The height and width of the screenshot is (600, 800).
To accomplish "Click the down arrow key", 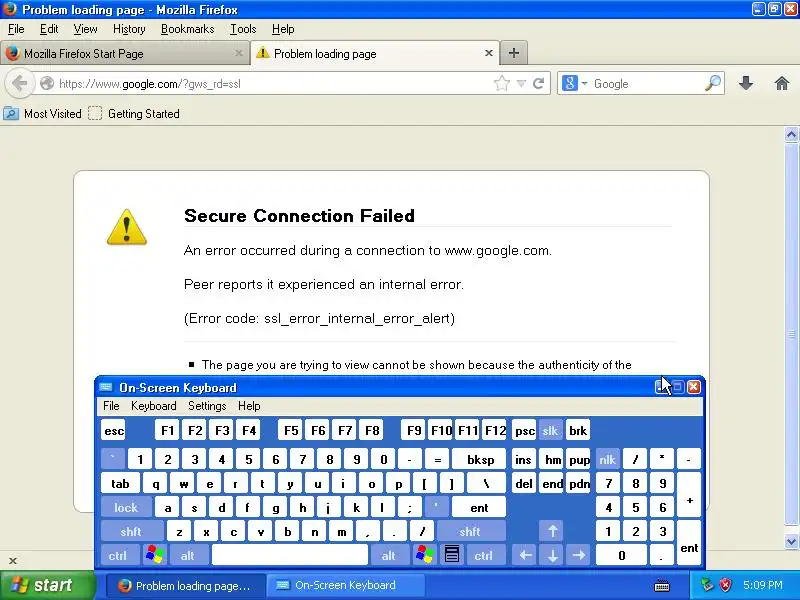I will coord(552,555).
